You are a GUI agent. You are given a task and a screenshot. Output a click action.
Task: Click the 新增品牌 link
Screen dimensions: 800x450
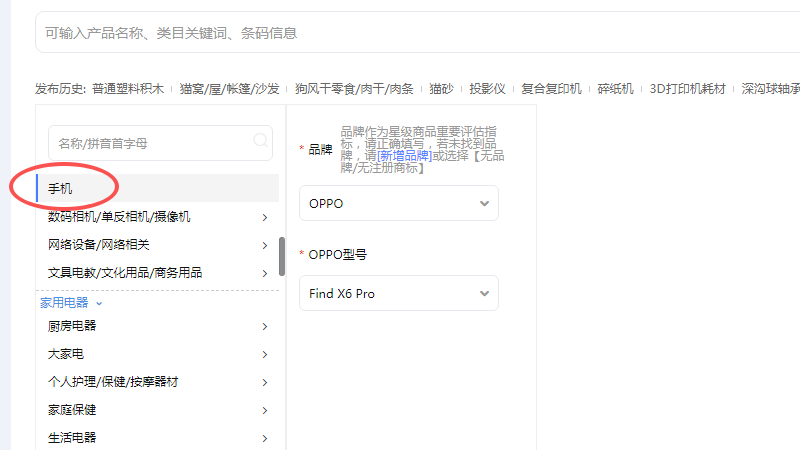pyautogui.click(x=404, y=156)
